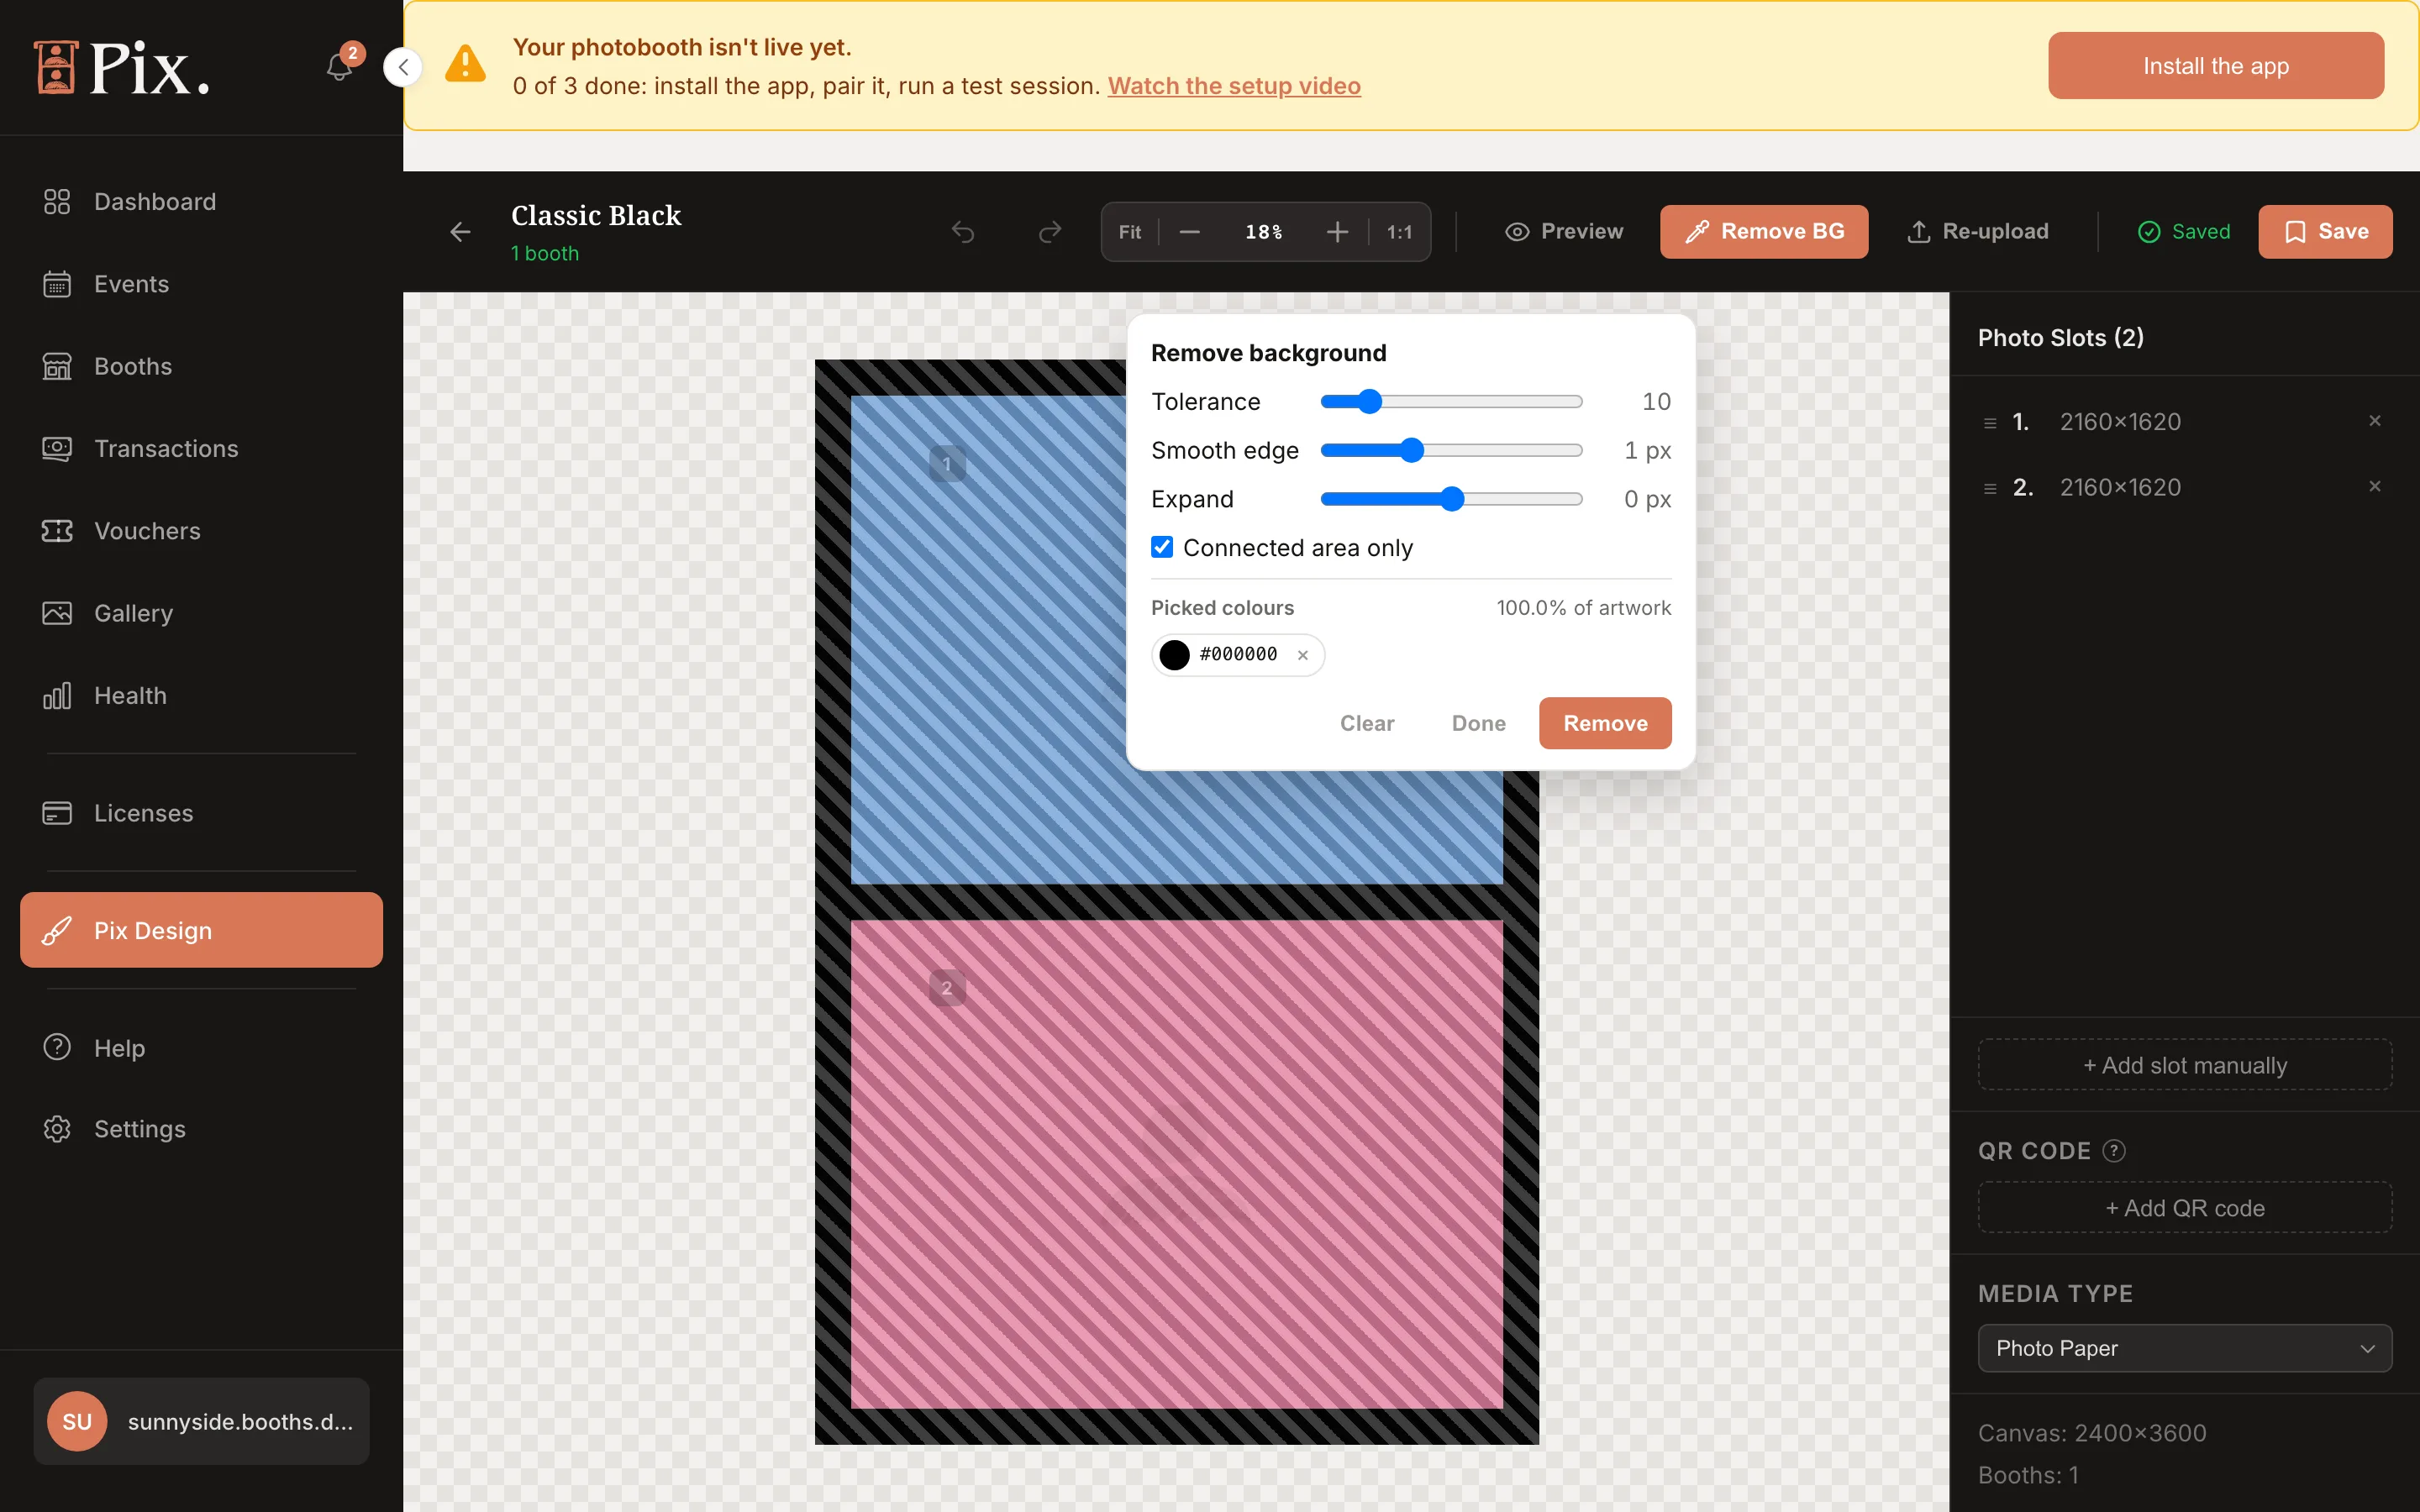The width and height of the screenshot is (2420, 1512).
Task: Click the Save button
Action: 2325,232
